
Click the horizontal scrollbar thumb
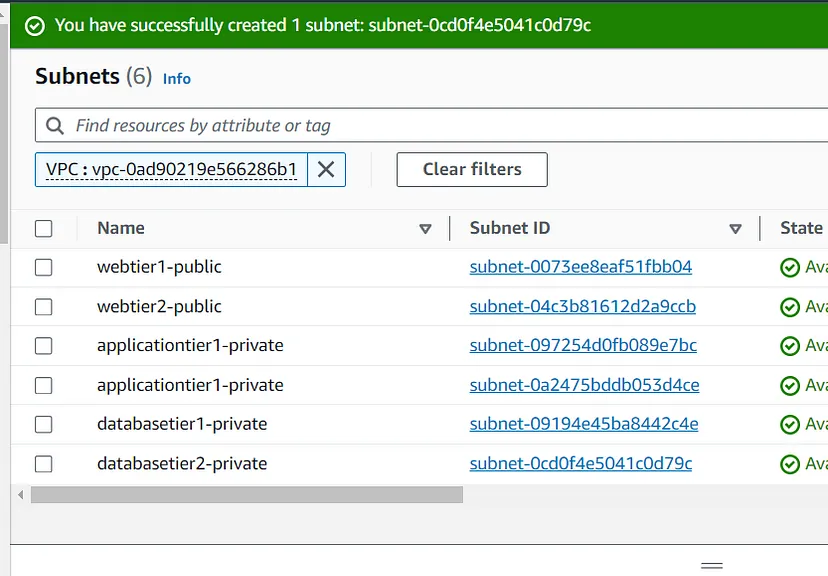[246, 495]
